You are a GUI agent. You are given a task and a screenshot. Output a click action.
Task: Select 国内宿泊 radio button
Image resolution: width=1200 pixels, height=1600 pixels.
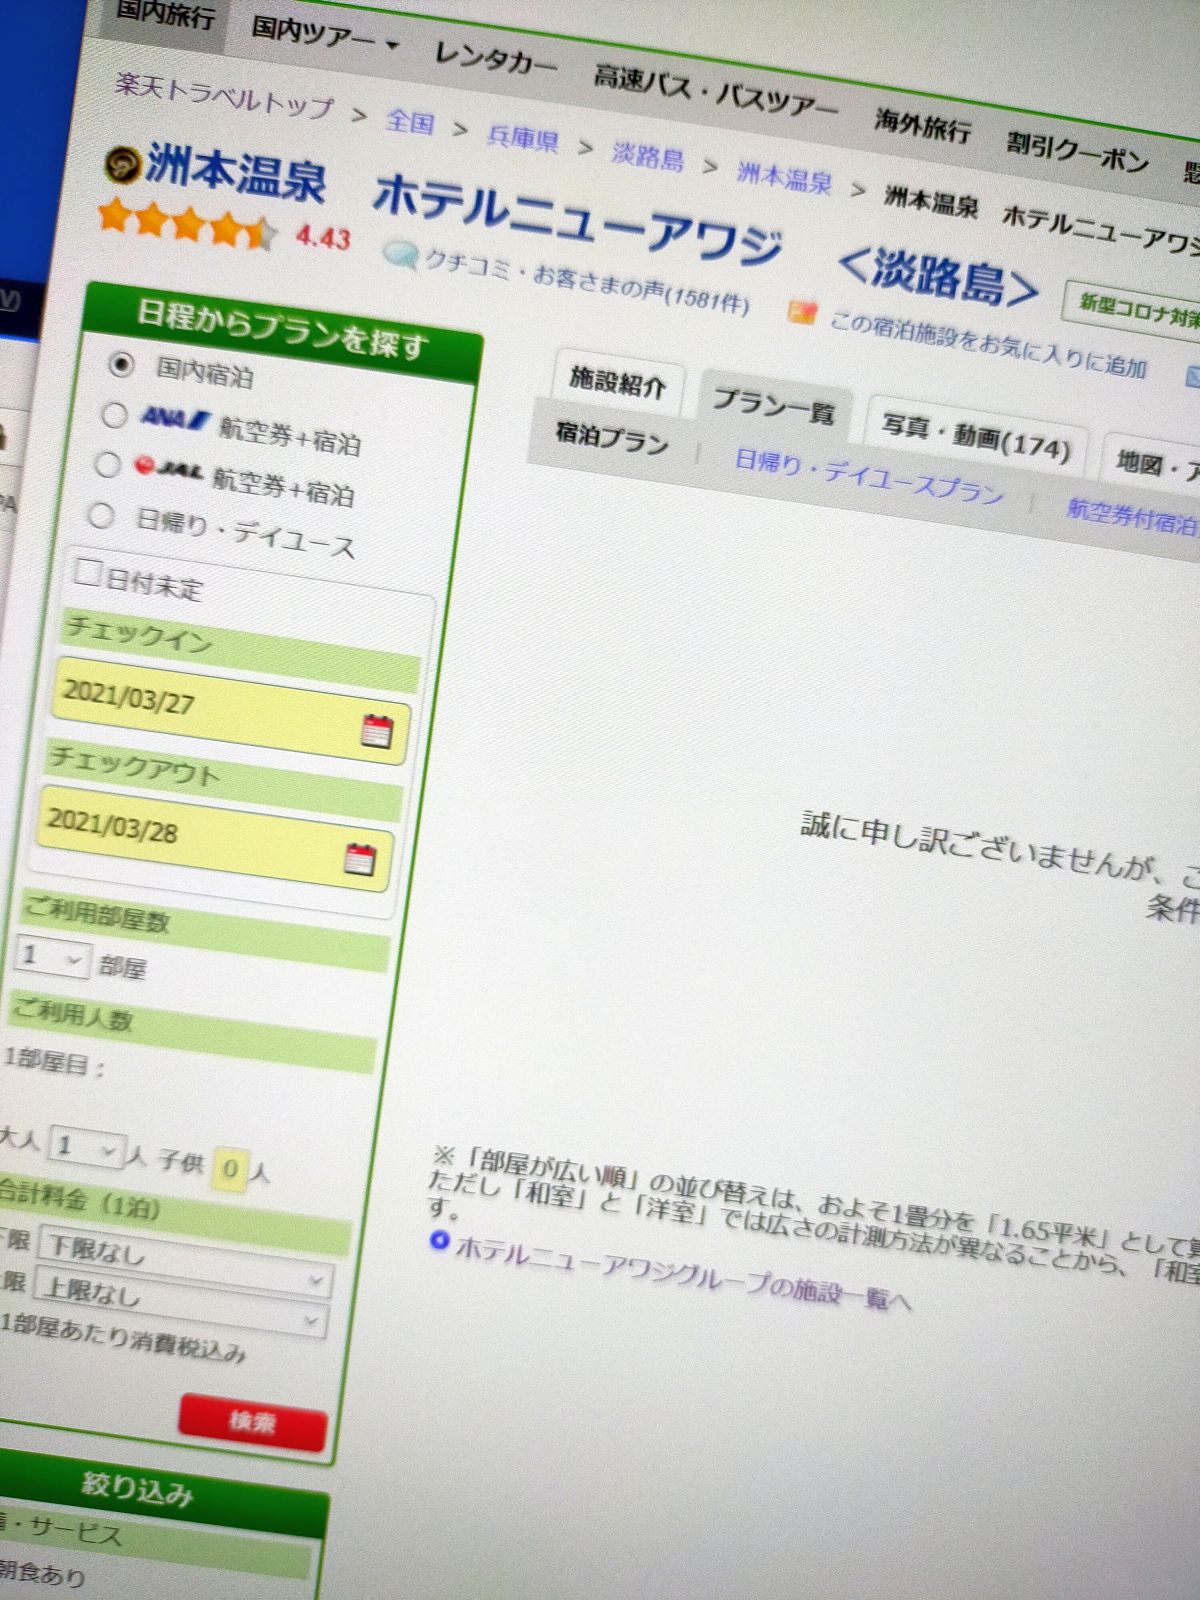[x=120, y=365]
